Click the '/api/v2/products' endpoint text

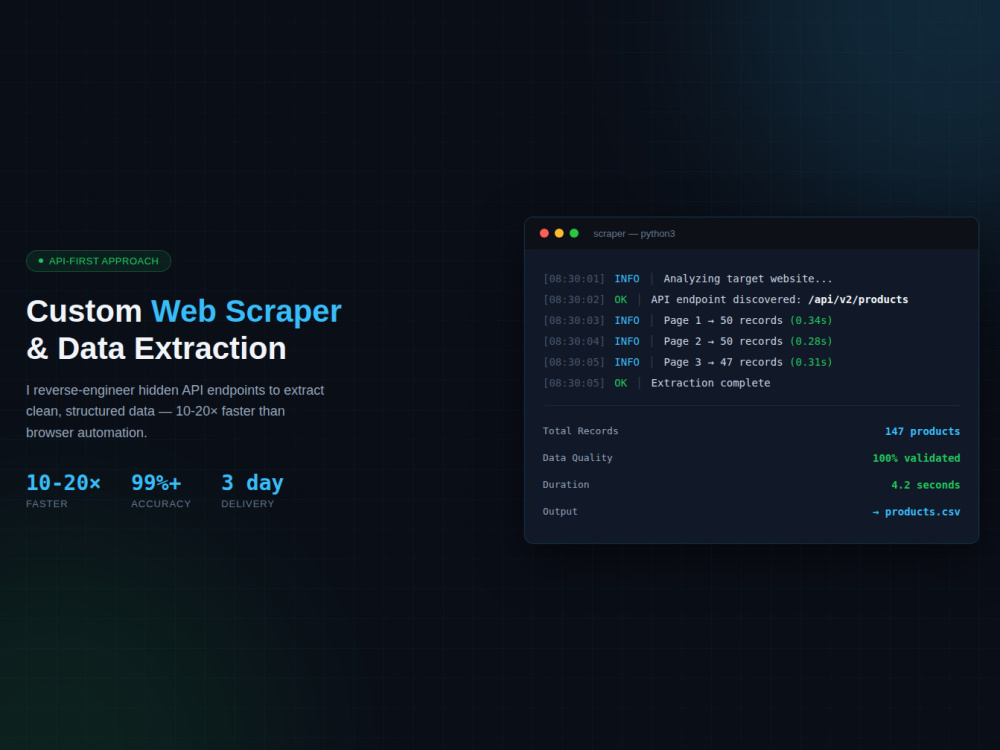[x=858, y=300]
